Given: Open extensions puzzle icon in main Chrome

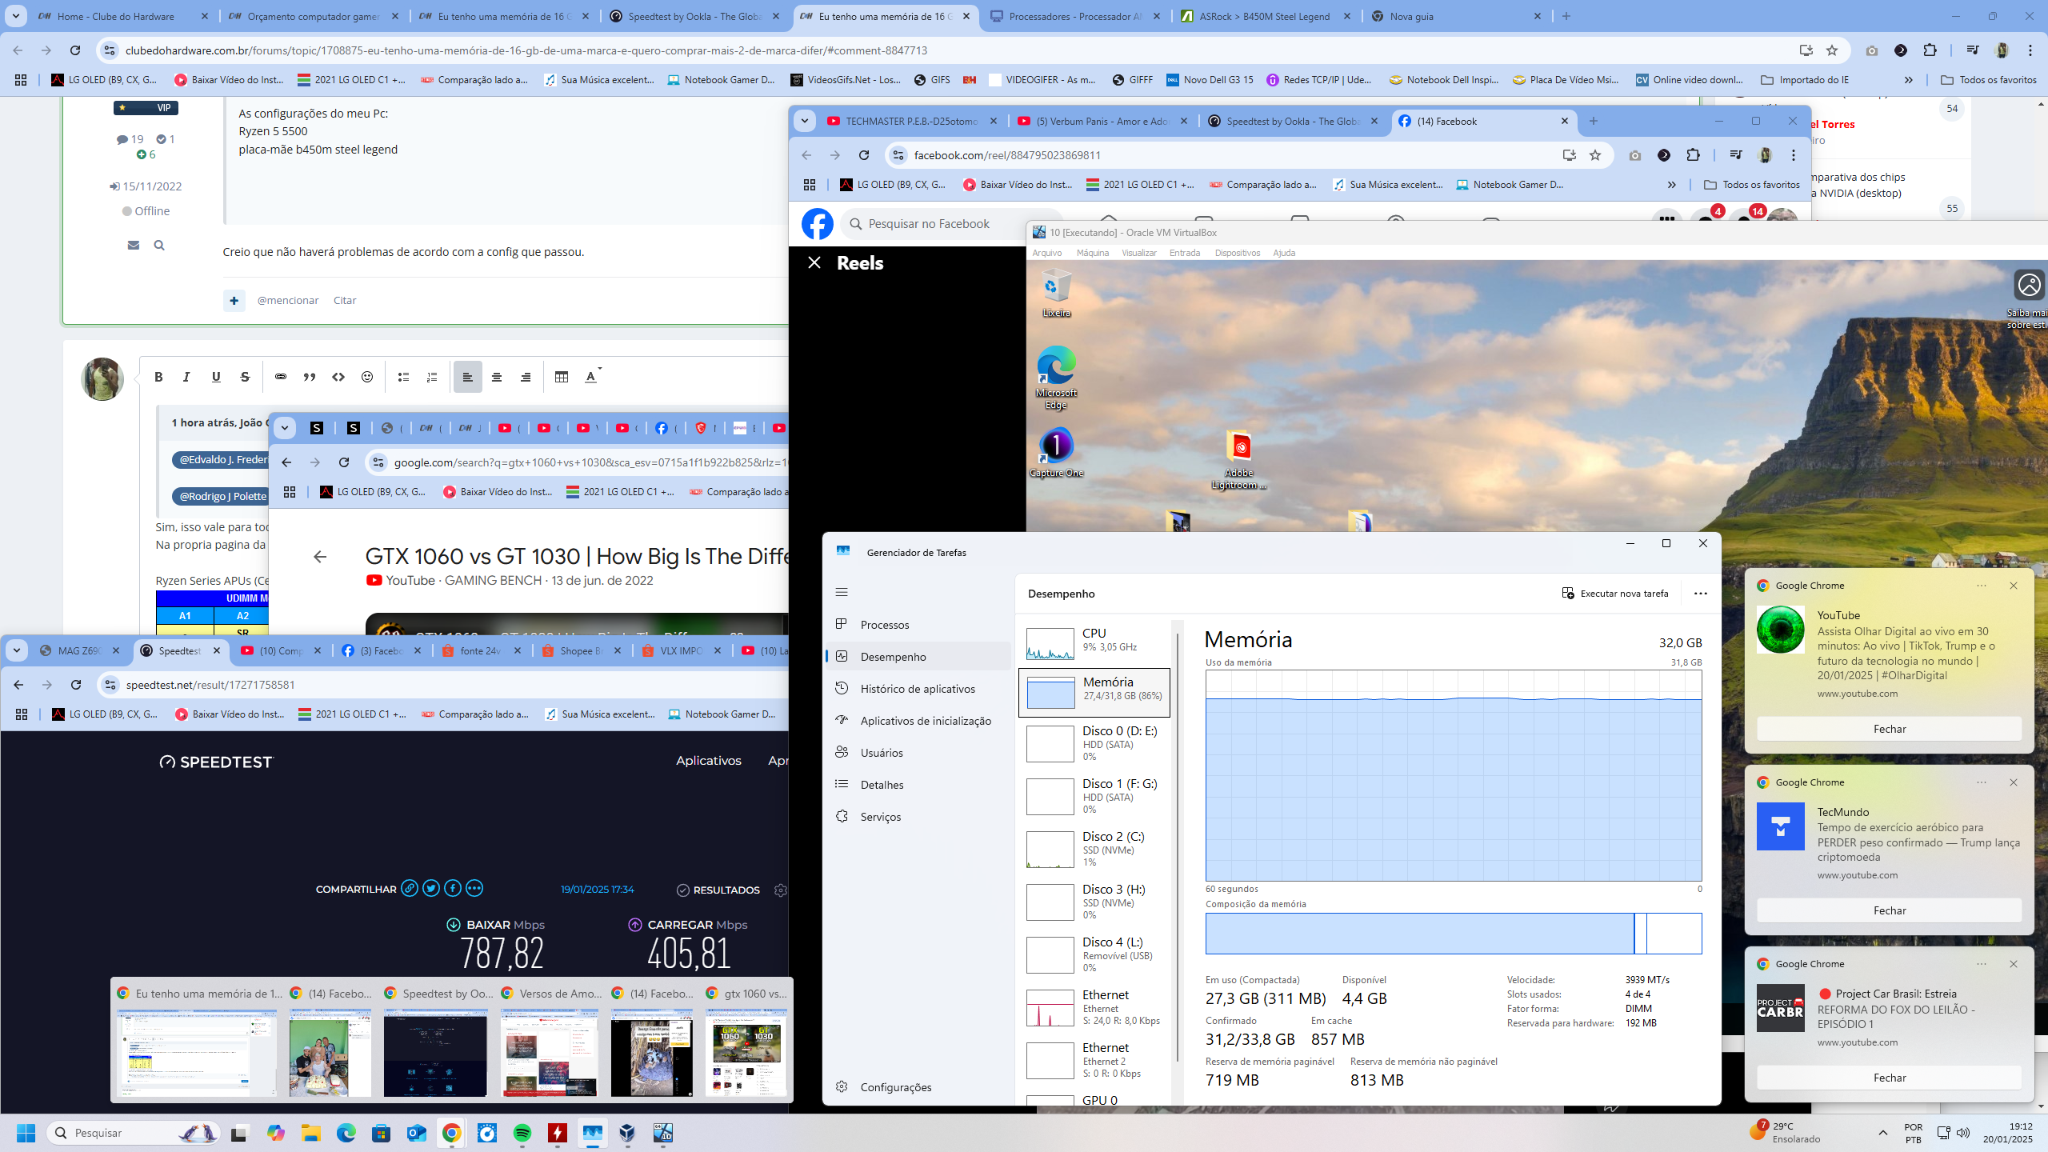Looking at the screenshot, I should click(1930, 50).
